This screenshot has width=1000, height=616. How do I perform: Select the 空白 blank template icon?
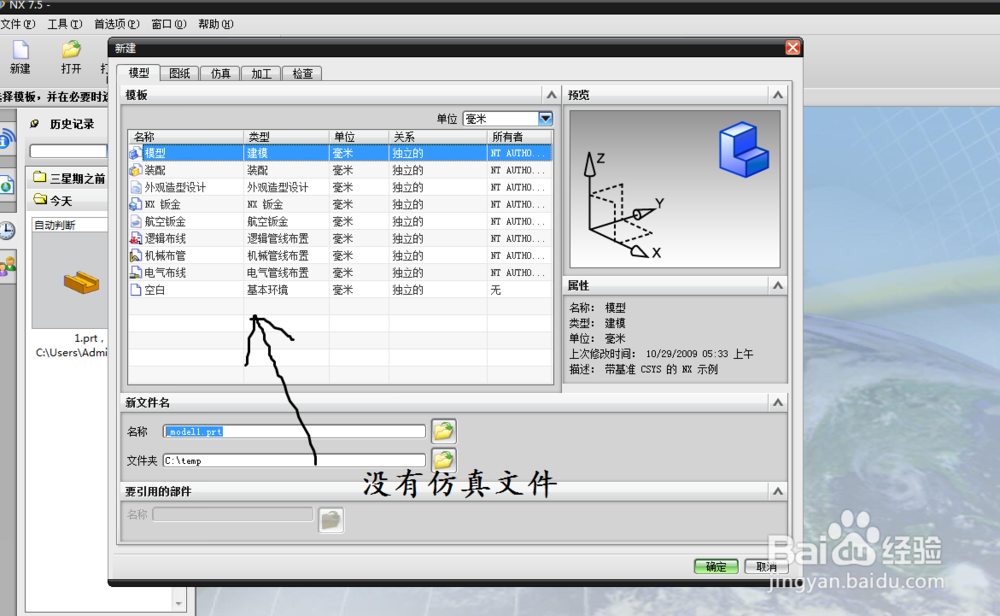point(136,289)
